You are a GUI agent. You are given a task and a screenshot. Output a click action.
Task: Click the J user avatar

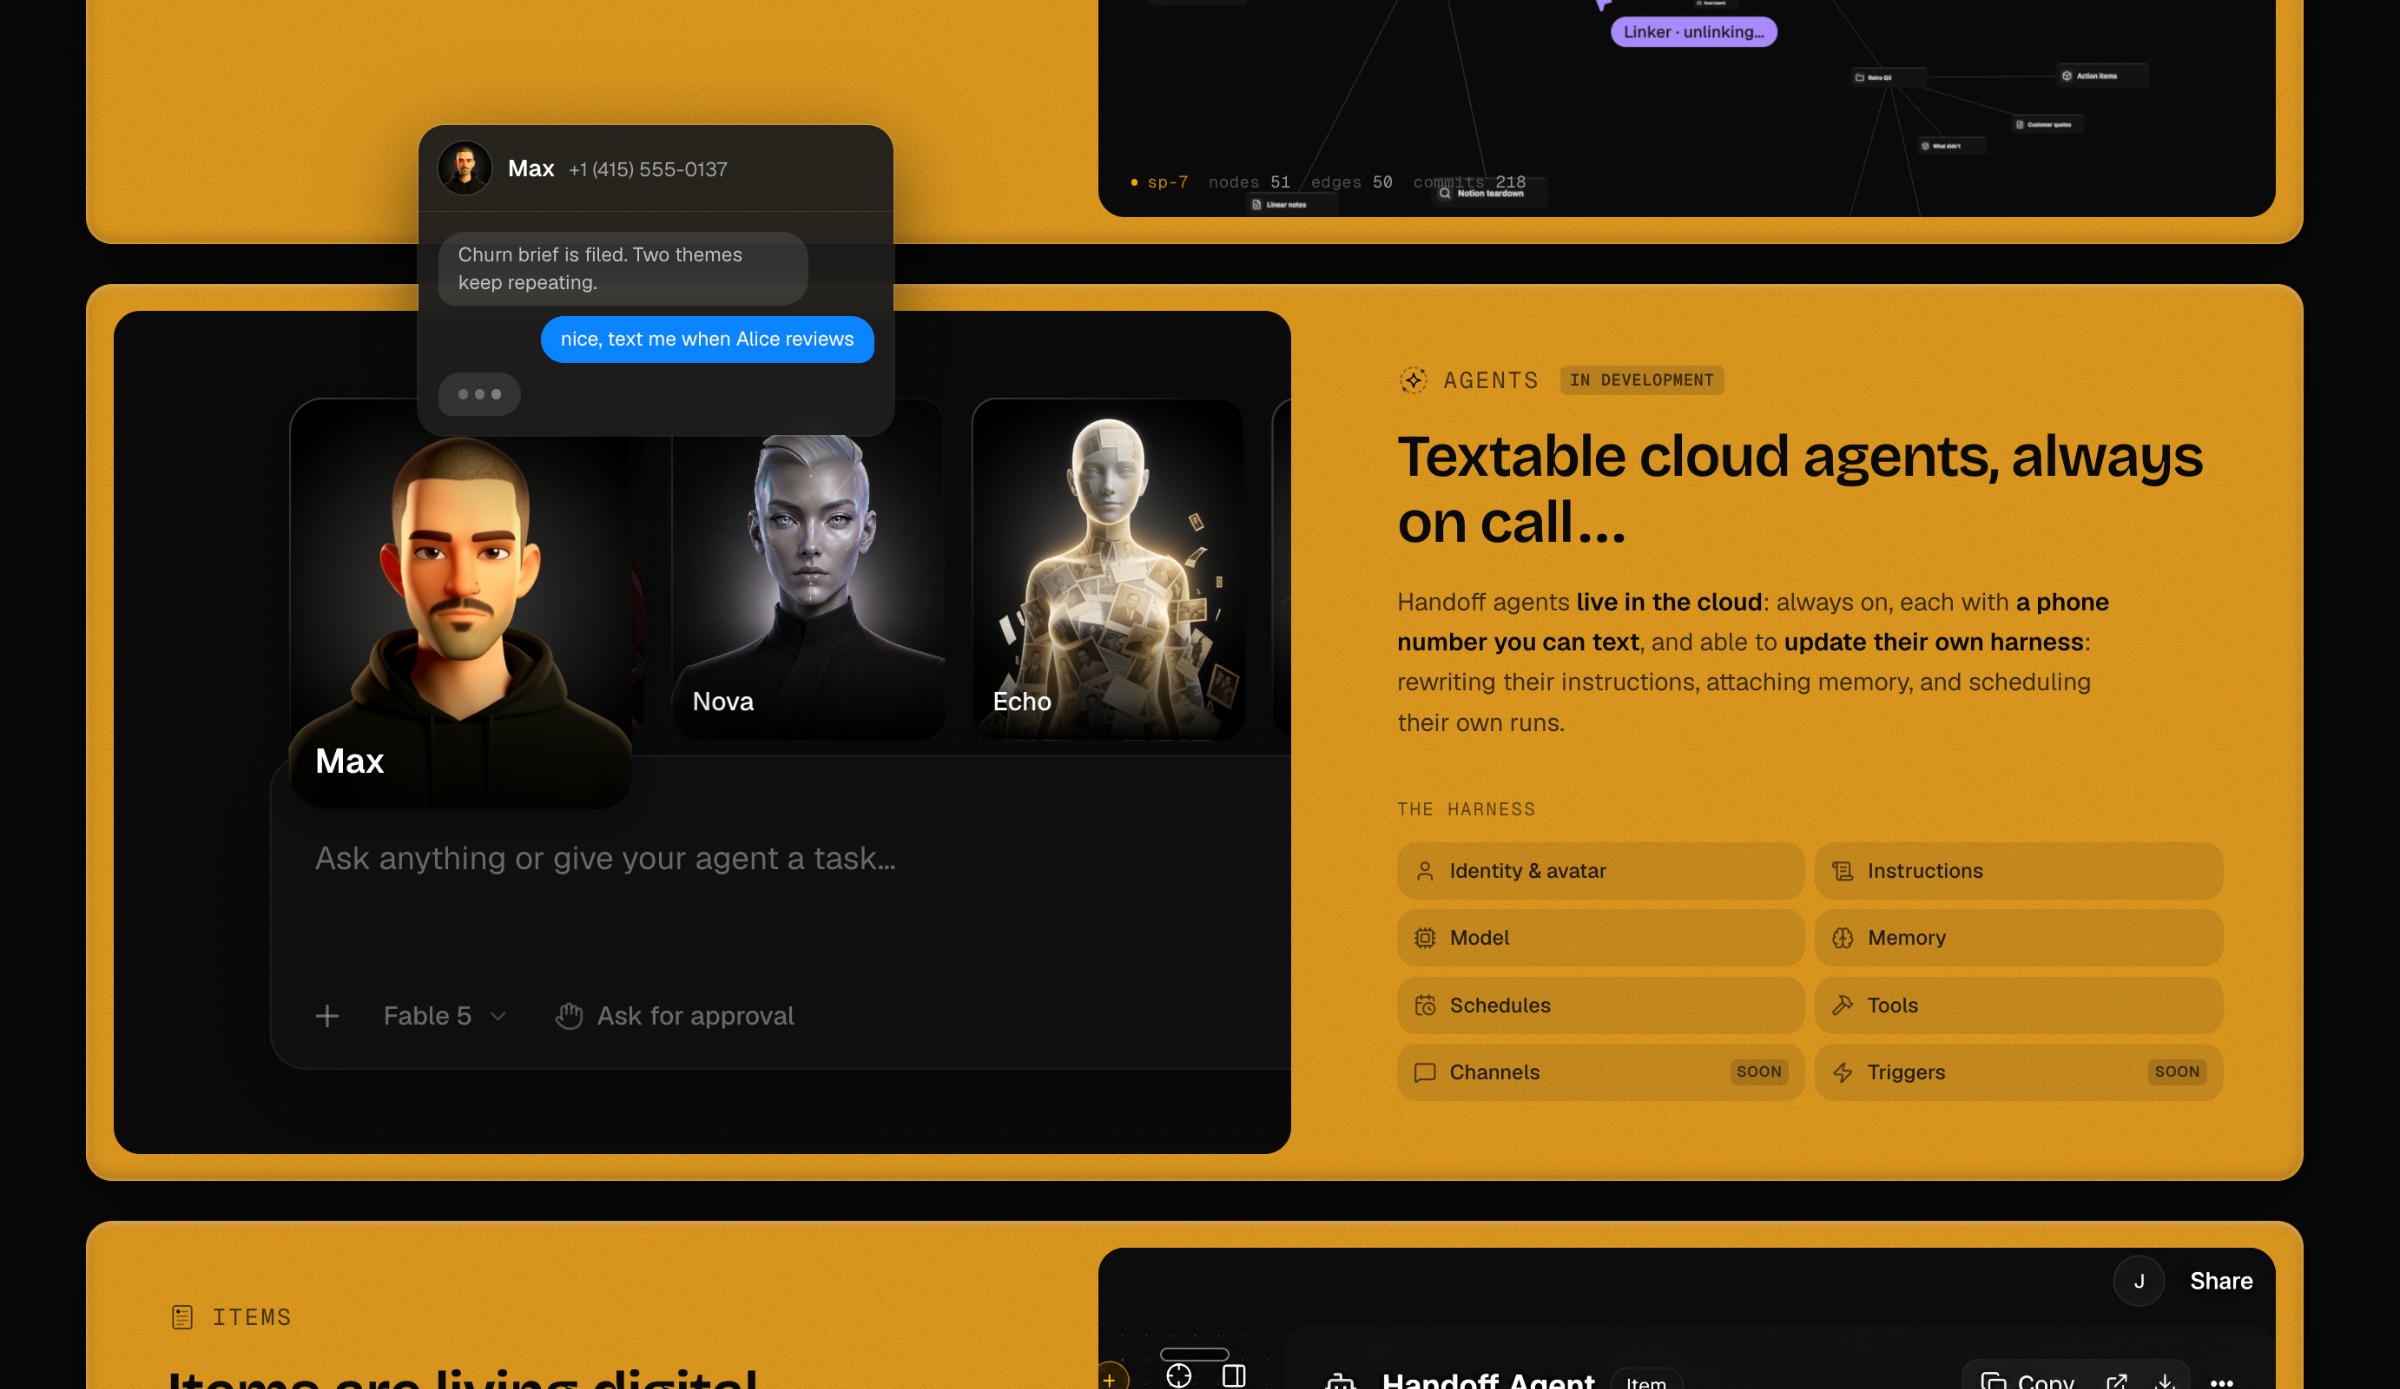2139,1281
